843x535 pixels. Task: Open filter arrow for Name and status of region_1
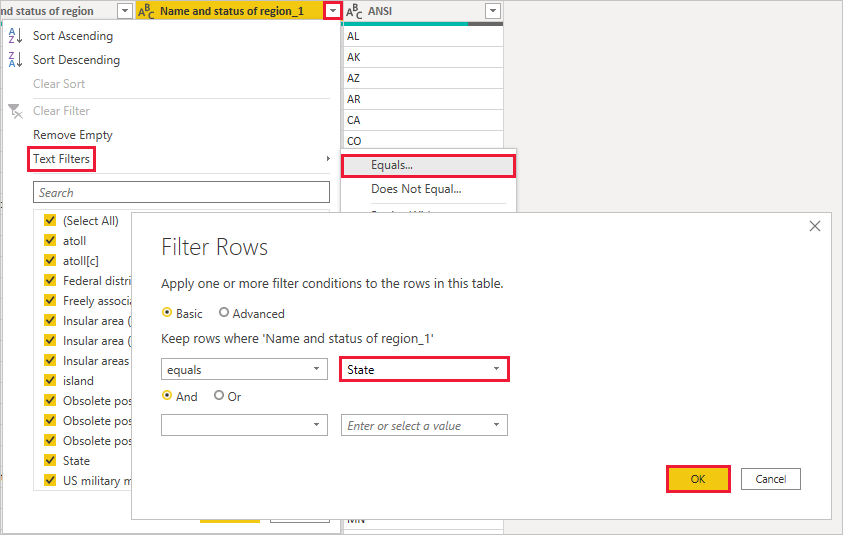(331, 11)
